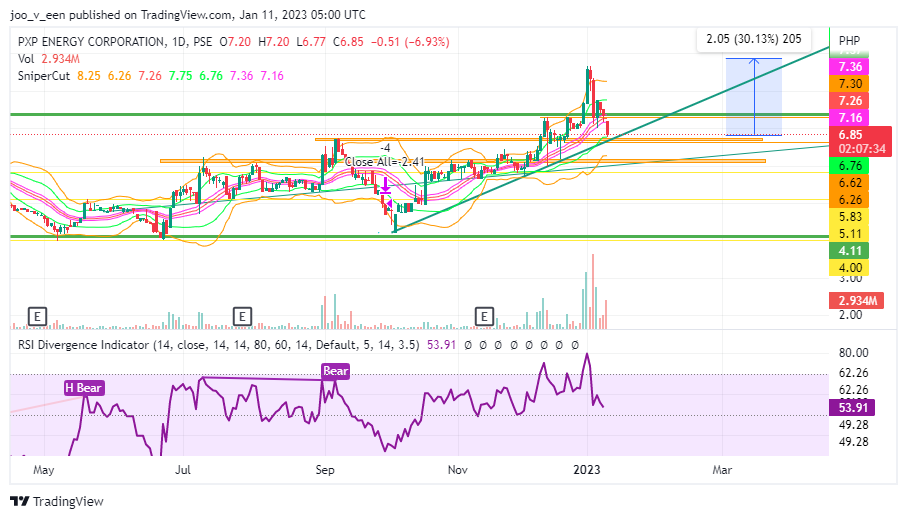
Task: Select the red 7.26 price axis label
Action: click(x=850, y=101)
